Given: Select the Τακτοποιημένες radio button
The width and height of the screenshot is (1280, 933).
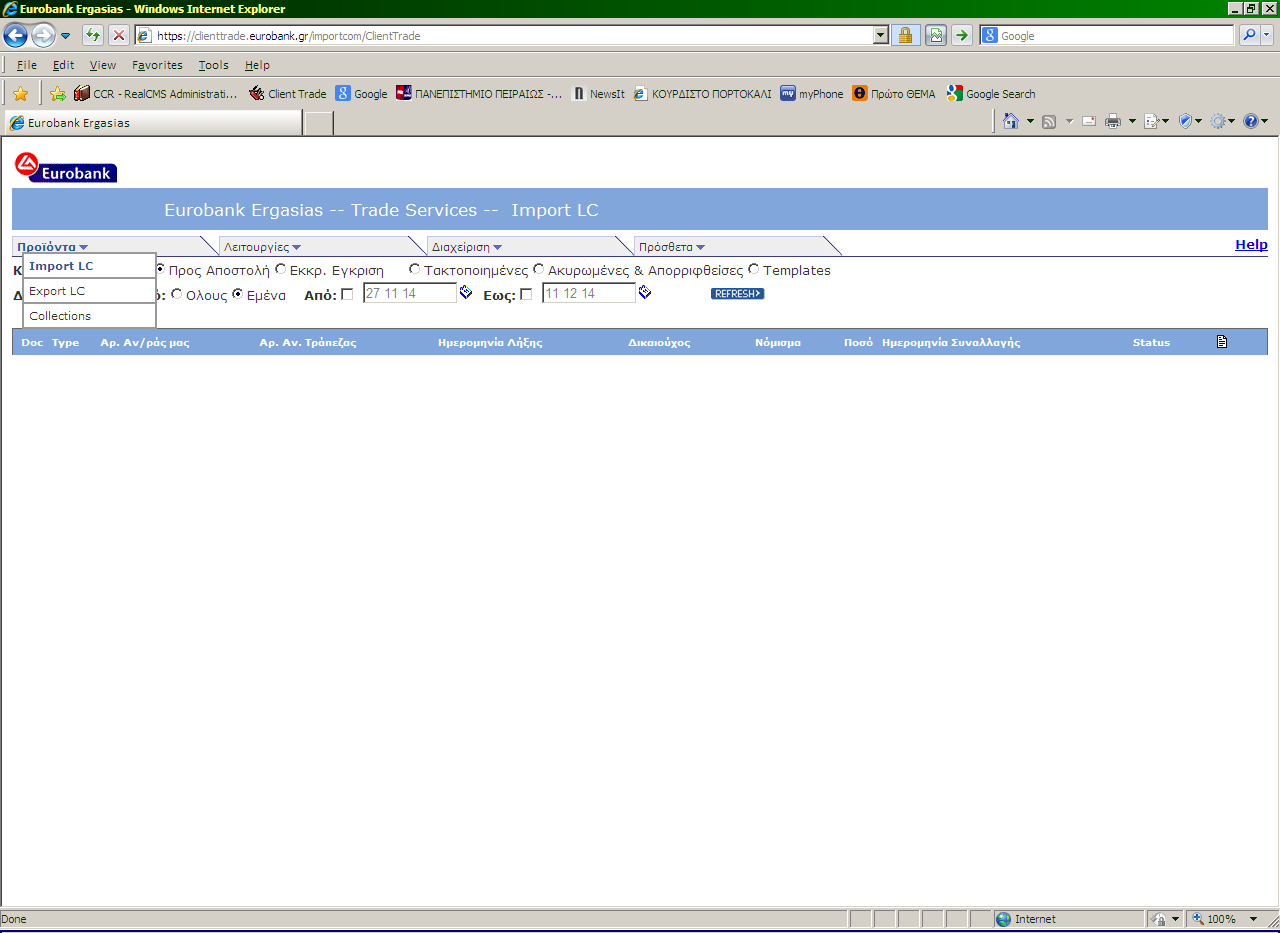Looking at the screenshot, I should point(415,270).
